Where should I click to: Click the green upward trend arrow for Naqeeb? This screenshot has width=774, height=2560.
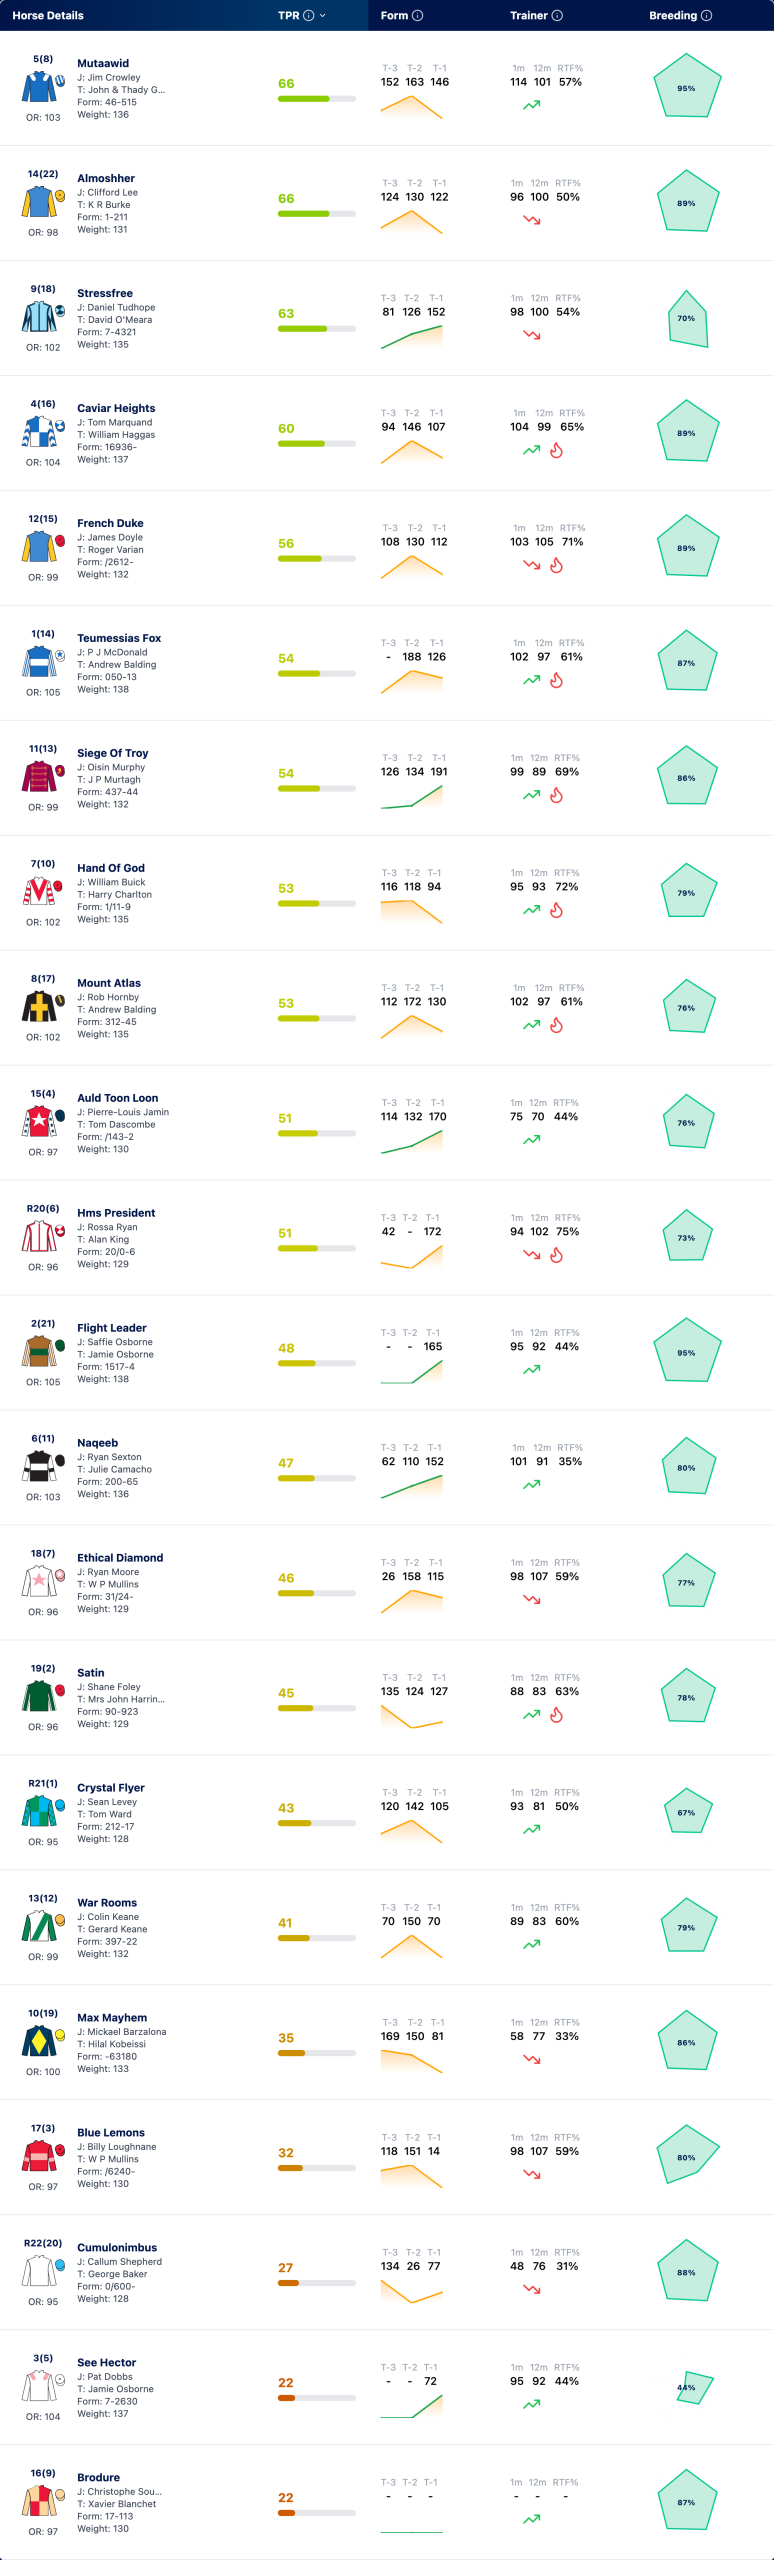point(532,1484)
